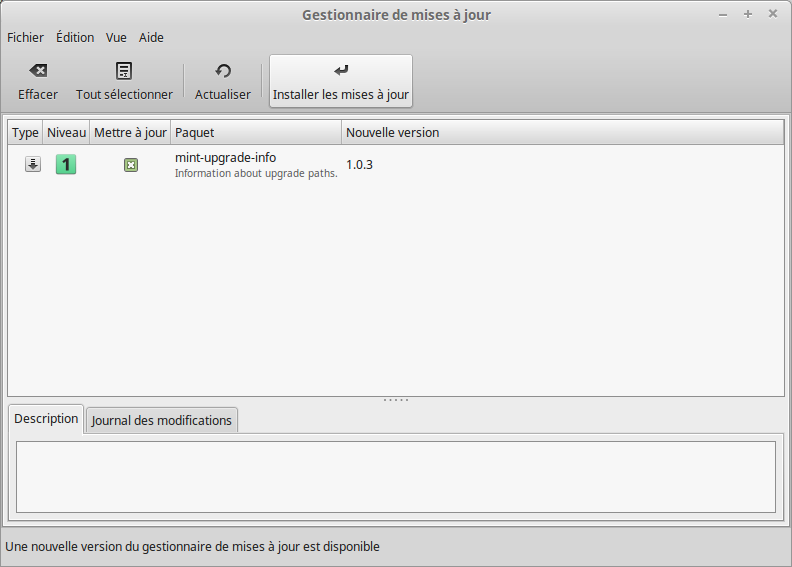The width and height of the screenshot is (792, 567).
Task: Toggle the mint-upgrade-info update checkbox
Action: click(131, 165)
